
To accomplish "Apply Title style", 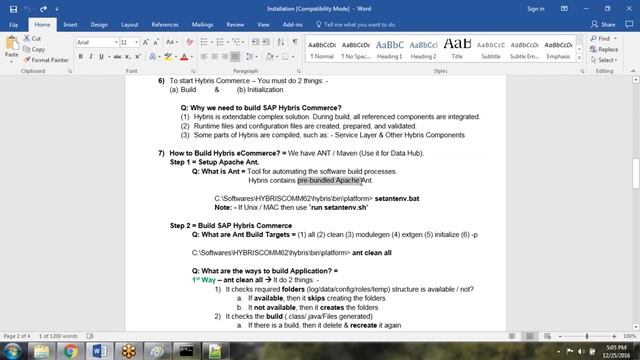I will (457, 49).
